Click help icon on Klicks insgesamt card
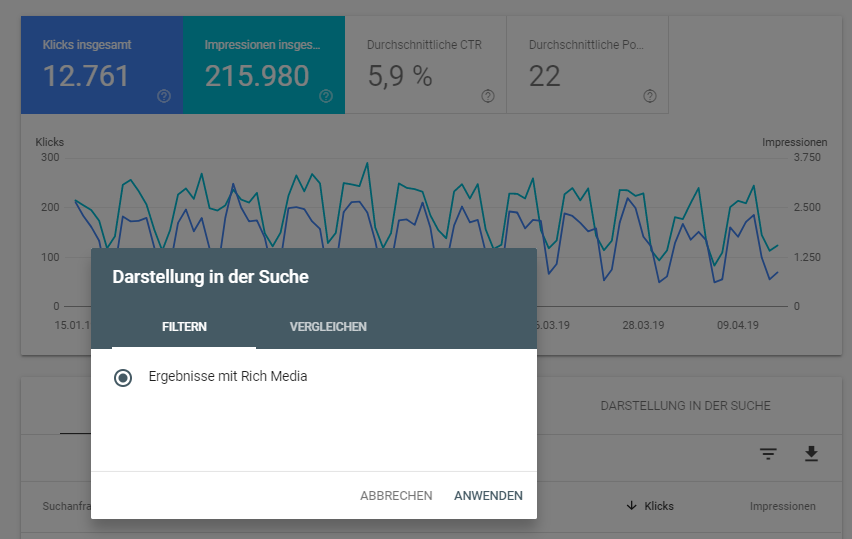The image size is (852, 539). [164, 96]
